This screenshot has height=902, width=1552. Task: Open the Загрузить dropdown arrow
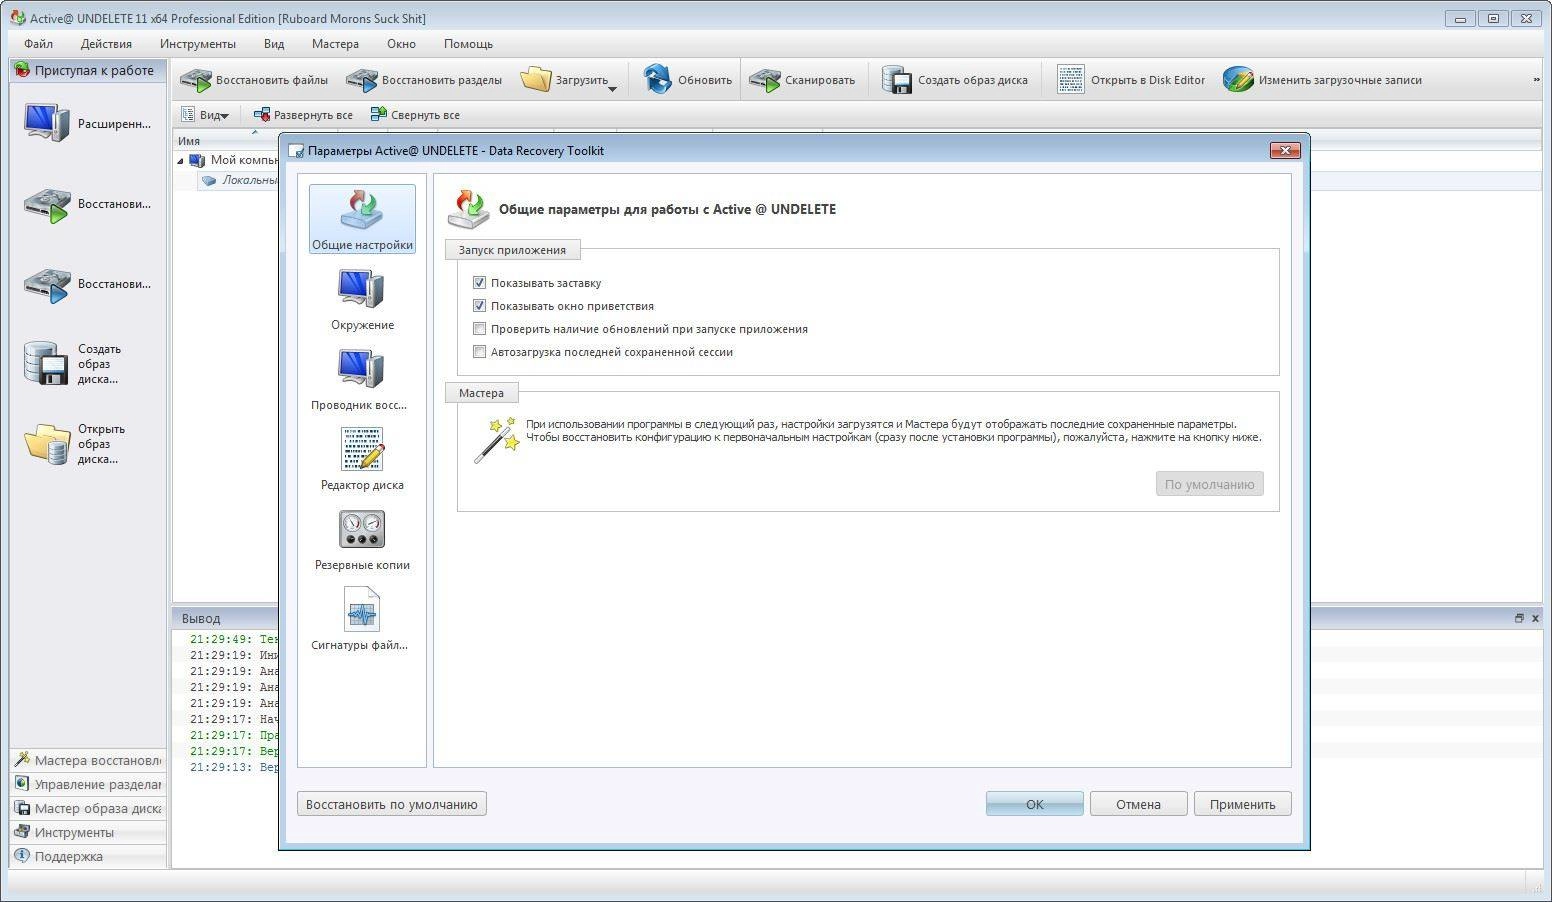(x=613, y=89)
